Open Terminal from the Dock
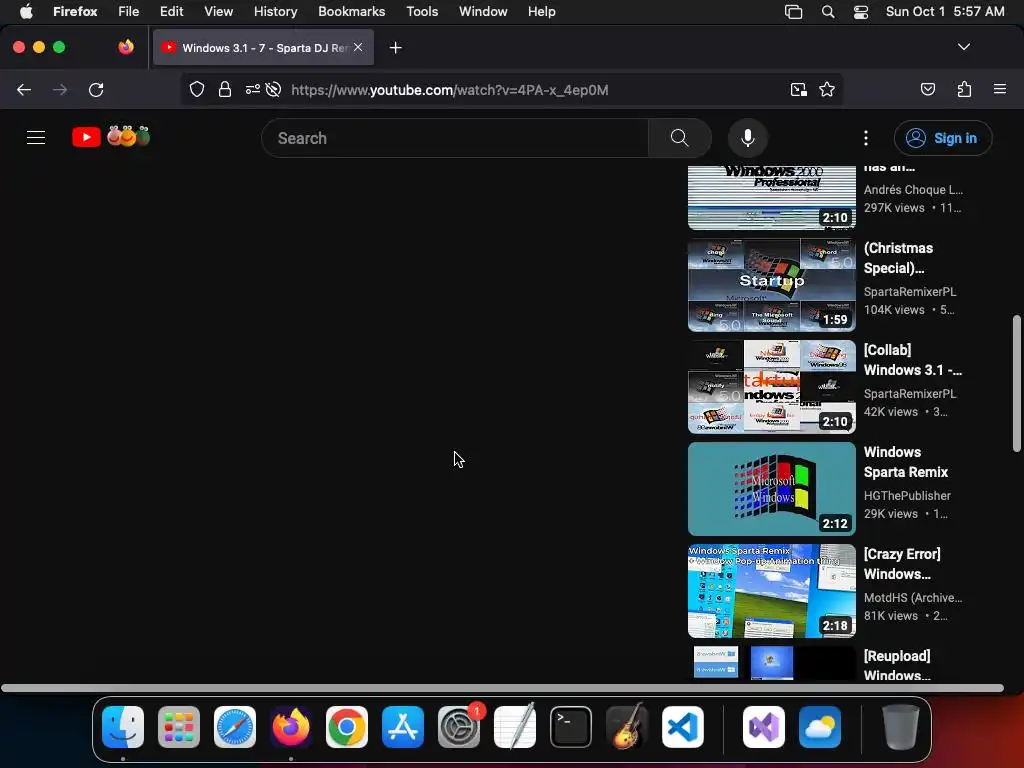 tap(571, 727)
